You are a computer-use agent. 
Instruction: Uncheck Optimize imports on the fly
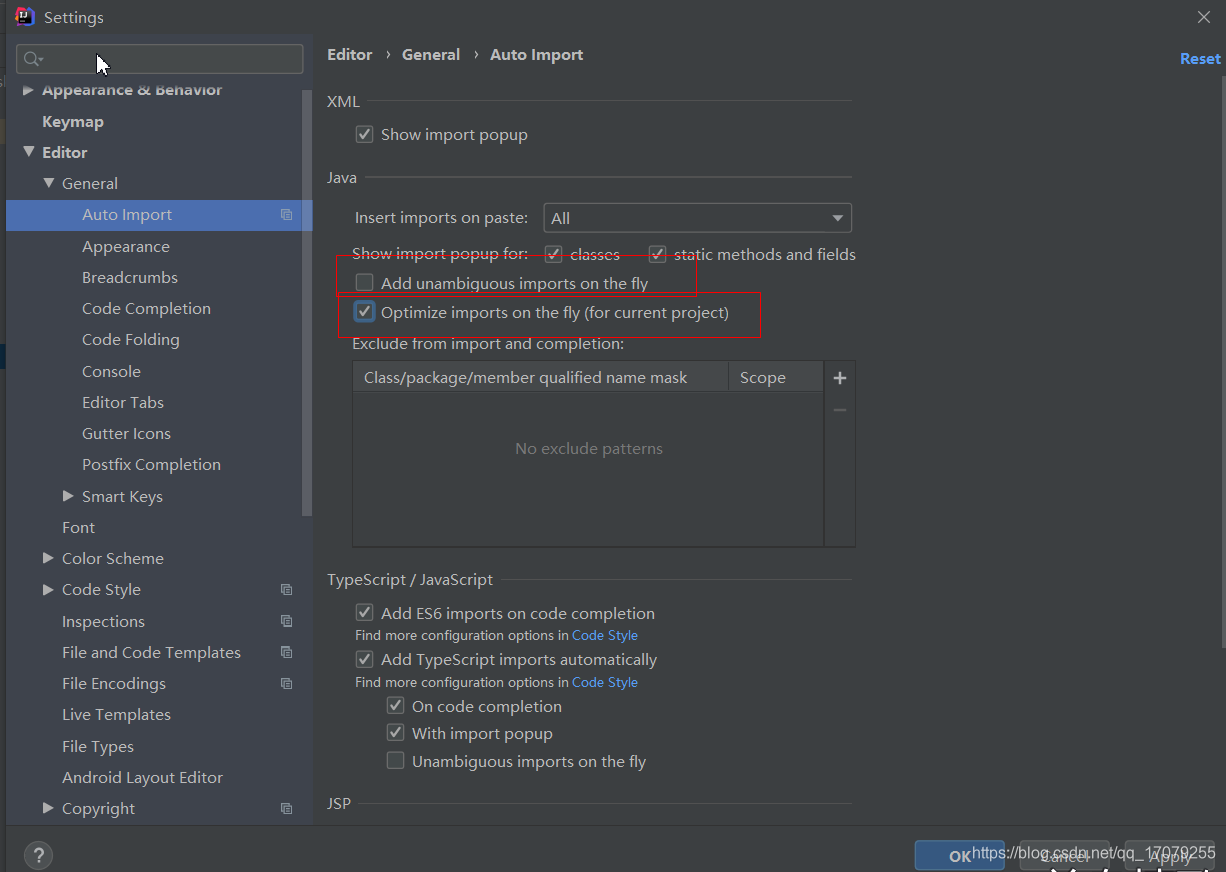pos(365,312)
